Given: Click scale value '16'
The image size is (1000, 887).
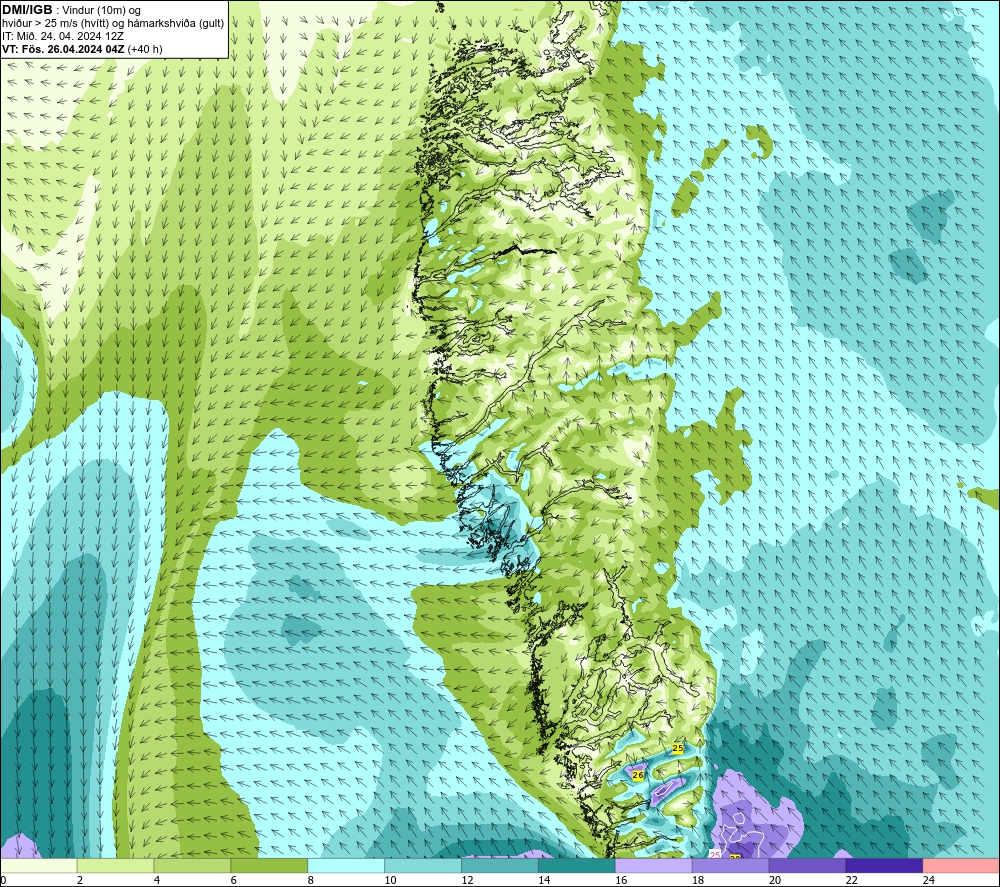Looking at the screenshot, I should point(621,880).
